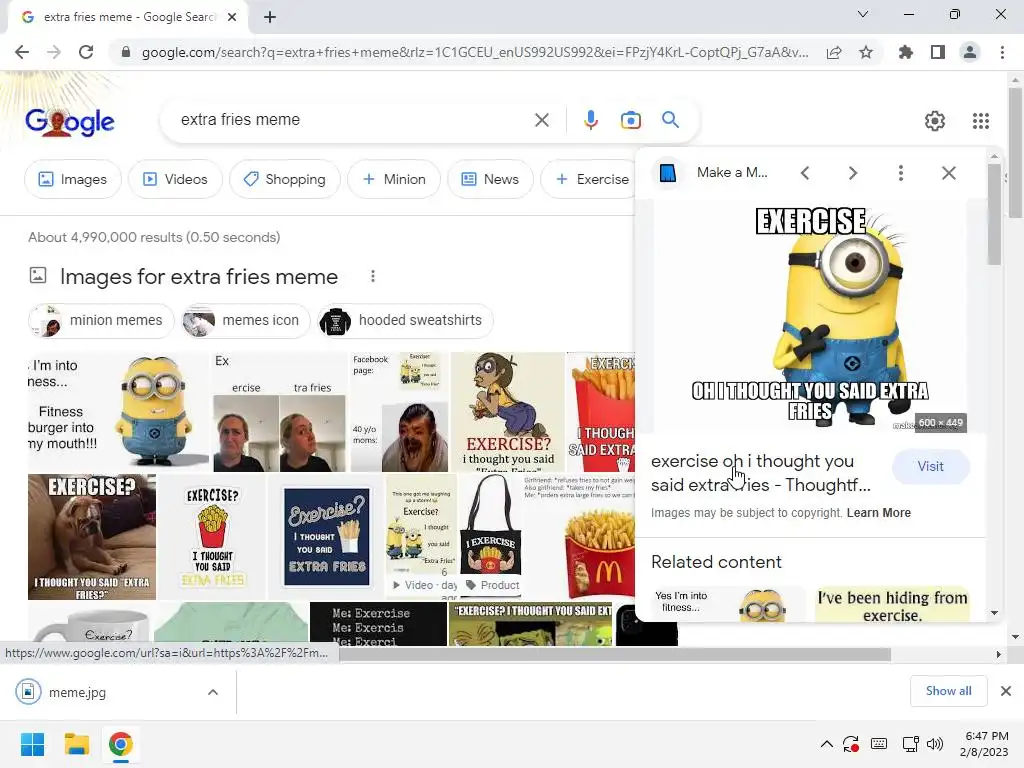Viewport: 1024px width, 768px height.
Task: Open the Chrome side panel icon
Action: coord(938,52)
